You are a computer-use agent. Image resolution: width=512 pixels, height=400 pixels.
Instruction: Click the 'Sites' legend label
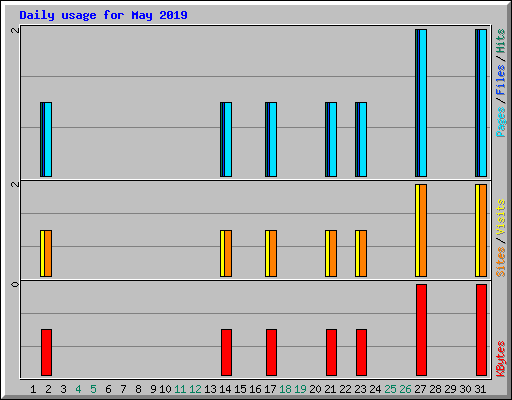pos(501,262)
